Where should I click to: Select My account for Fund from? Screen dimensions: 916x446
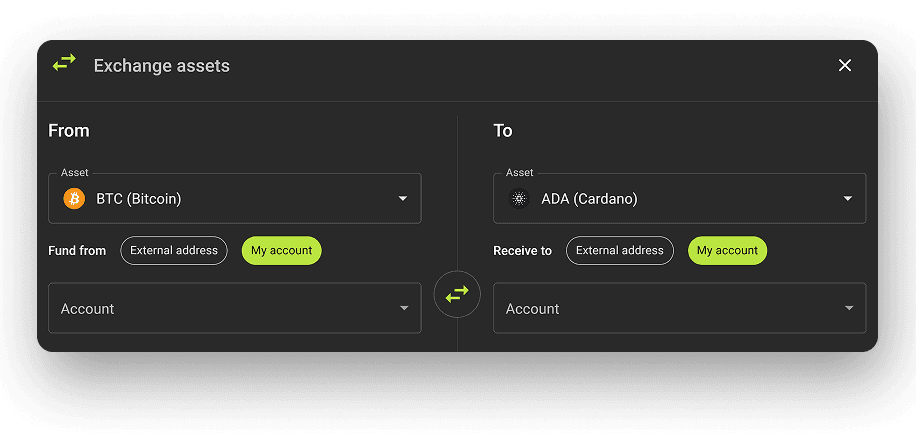coord(281,251)
